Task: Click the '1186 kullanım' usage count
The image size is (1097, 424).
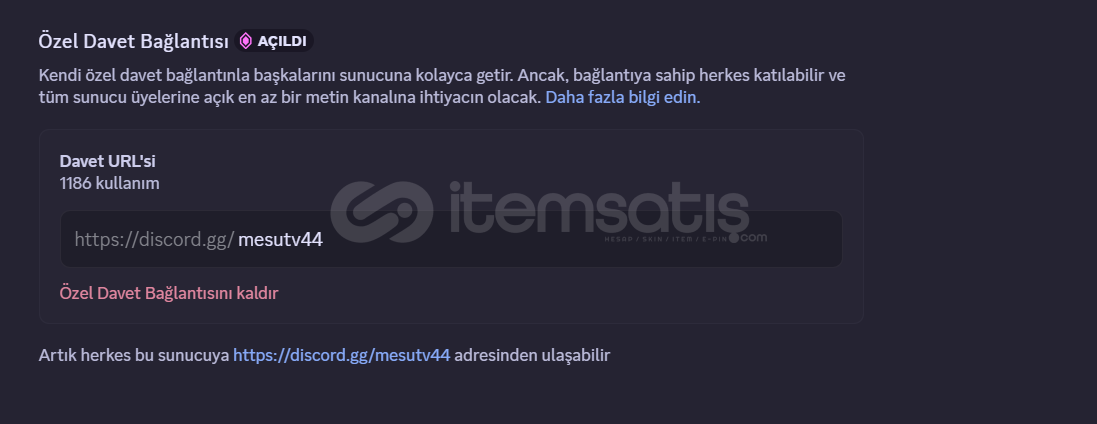Action: tap(110, 183)
